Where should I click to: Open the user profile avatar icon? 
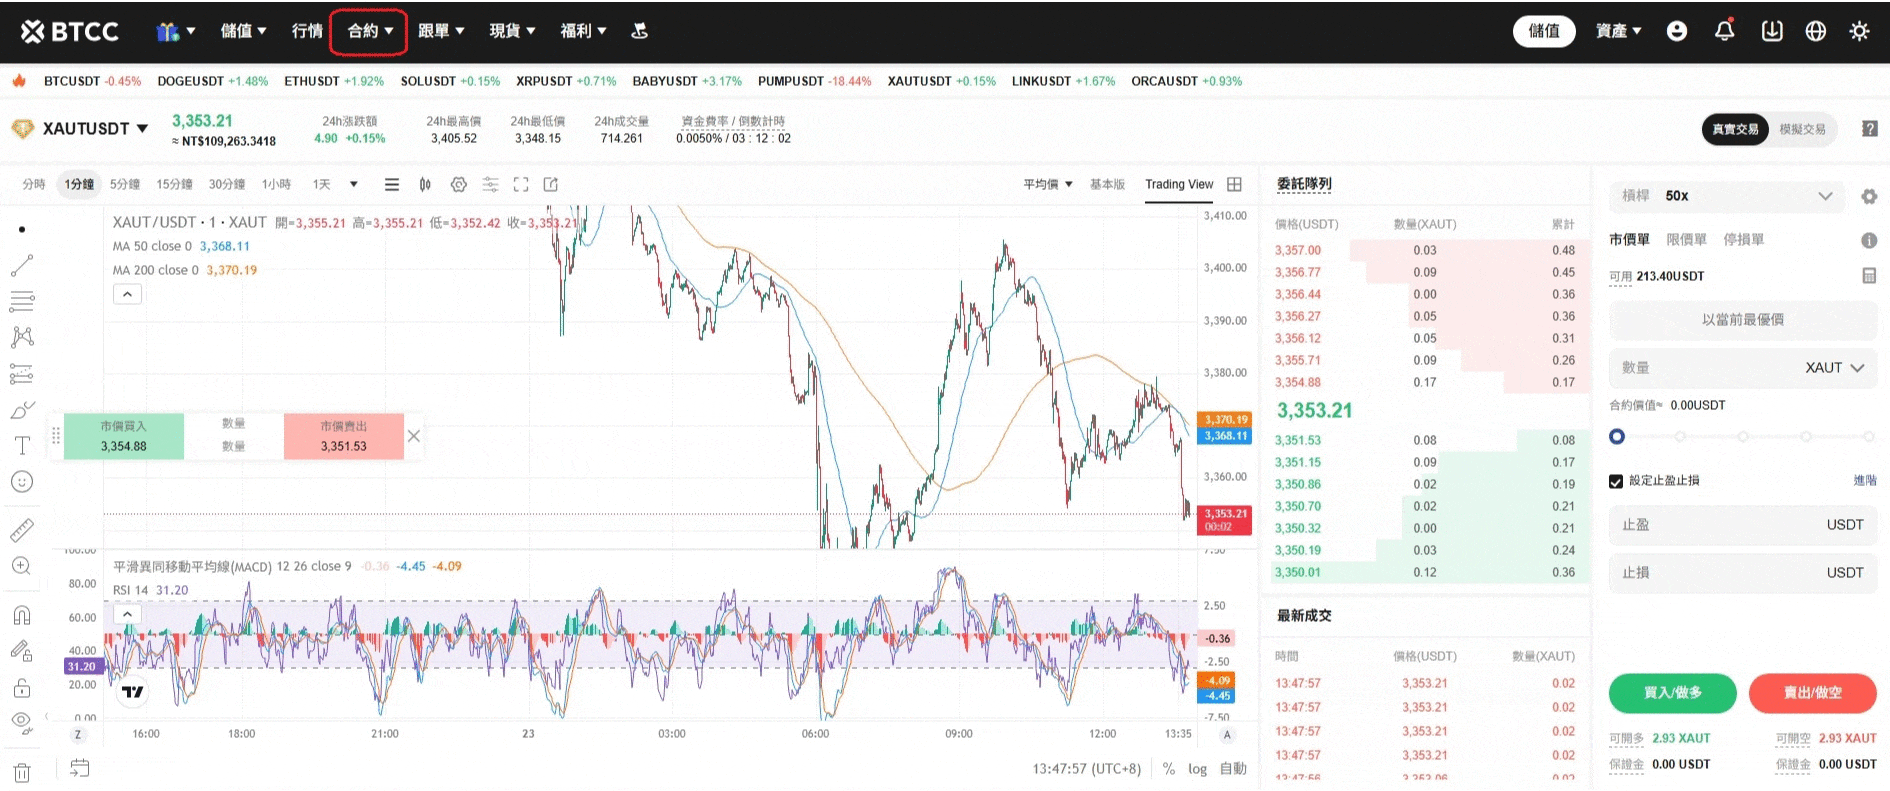click(1677, 31)
